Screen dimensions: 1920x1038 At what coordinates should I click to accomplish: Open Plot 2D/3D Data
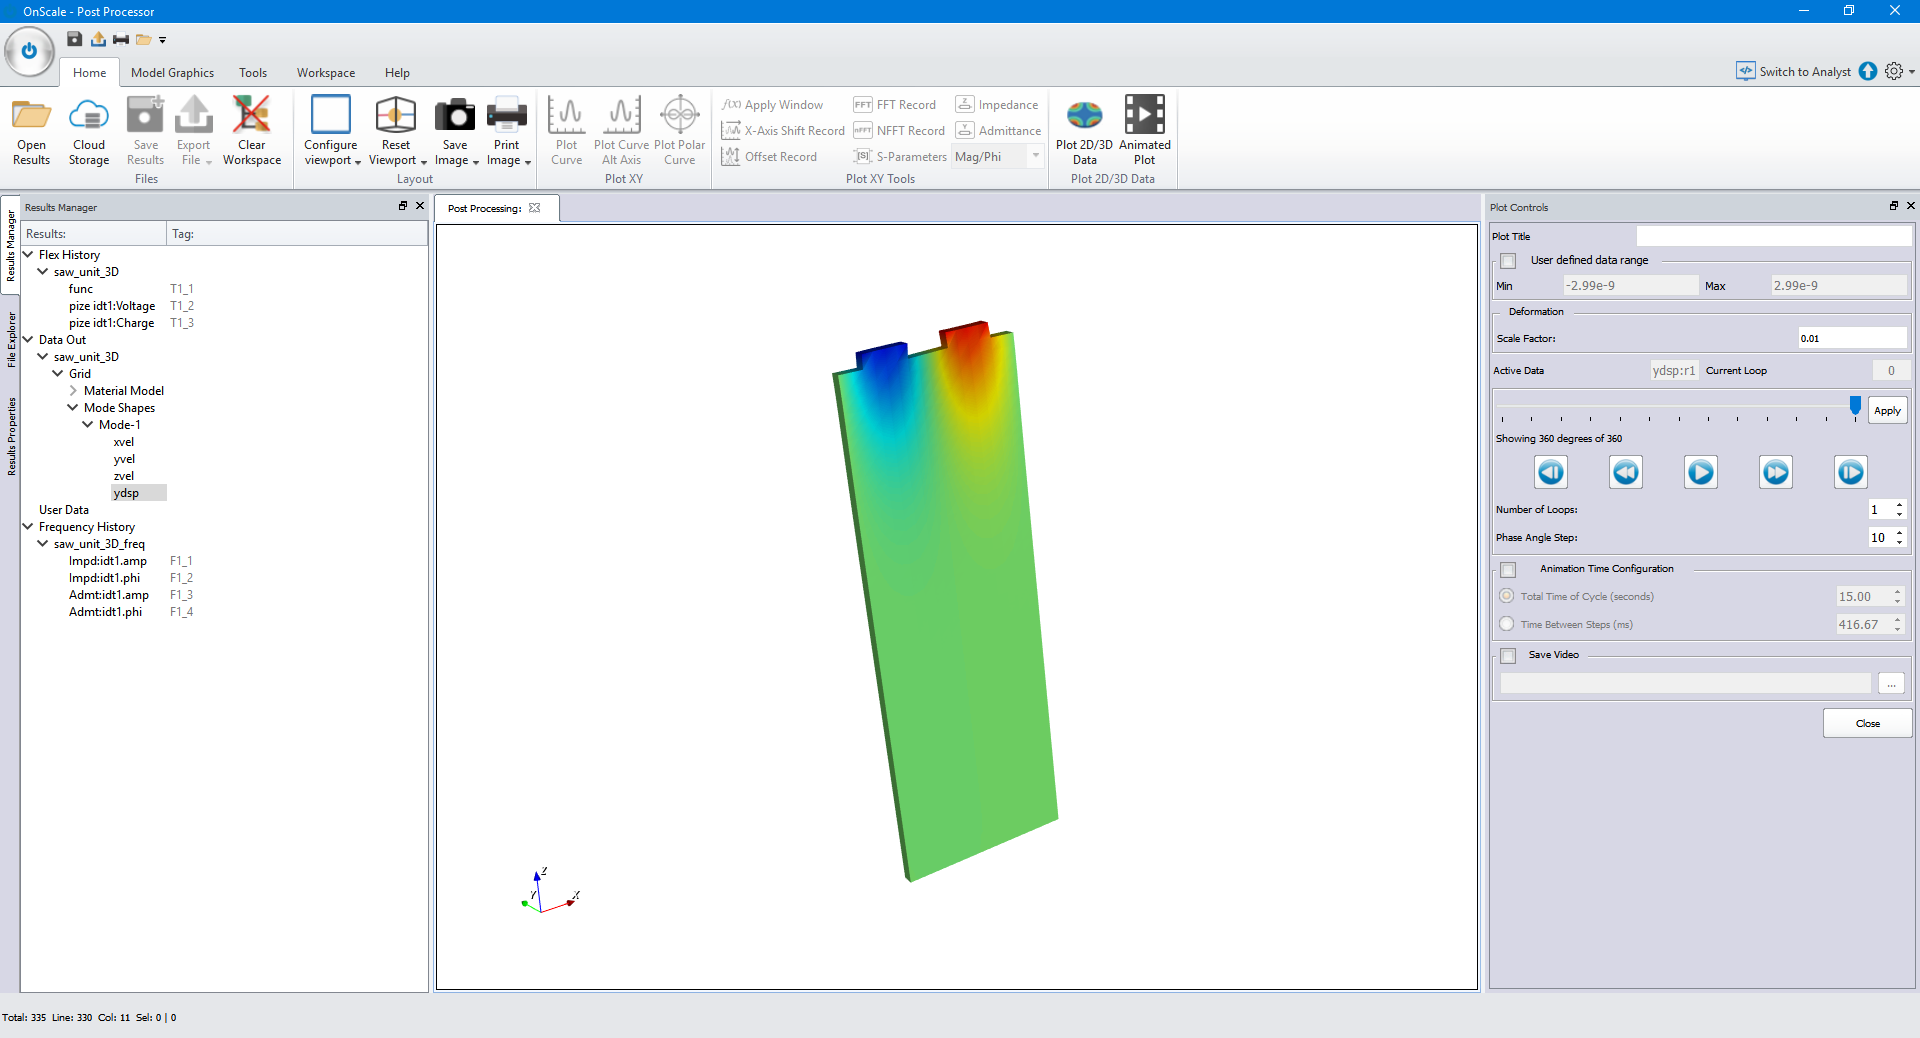pos(1084,131)
